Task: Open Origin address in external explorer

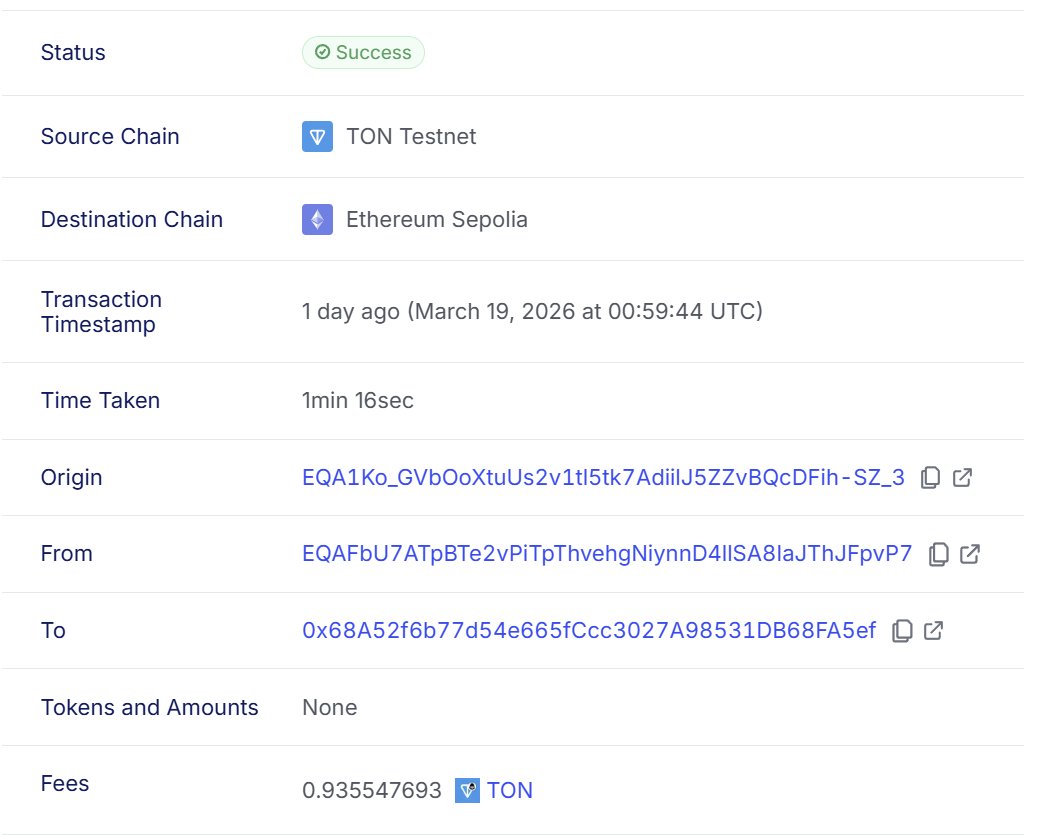Action: (x=962, y=477)
